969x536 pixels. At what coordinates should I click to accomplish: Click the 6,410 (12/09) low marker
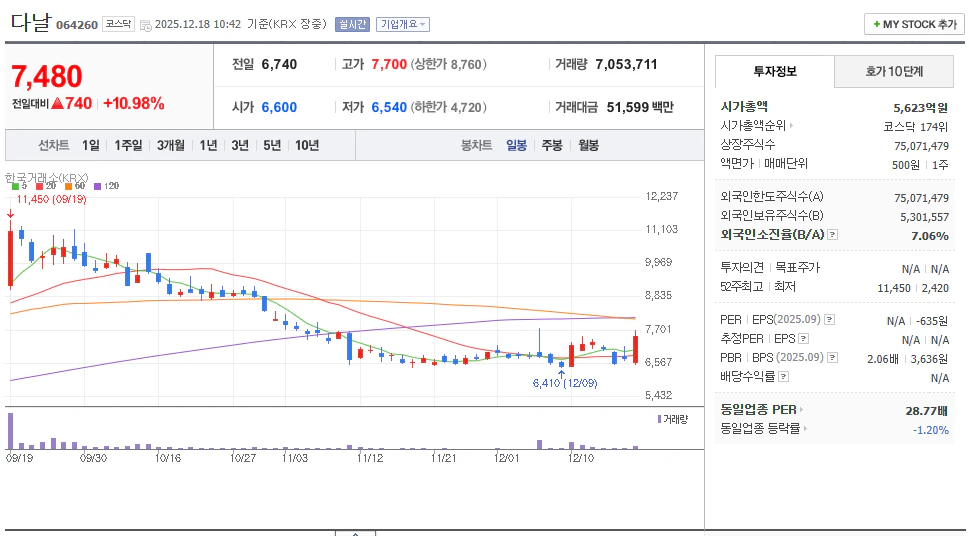pyautogui.click(x=565, y=383)
